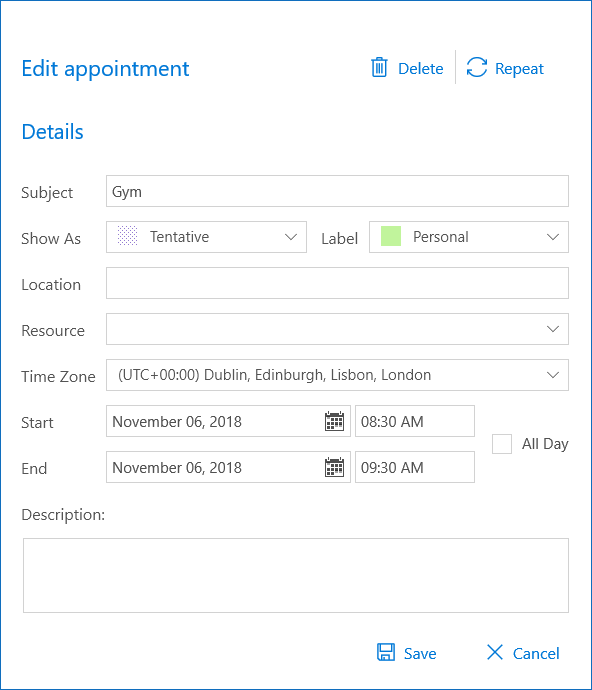Open the Label dropdown showing Personal

click(x=469, y=237)
